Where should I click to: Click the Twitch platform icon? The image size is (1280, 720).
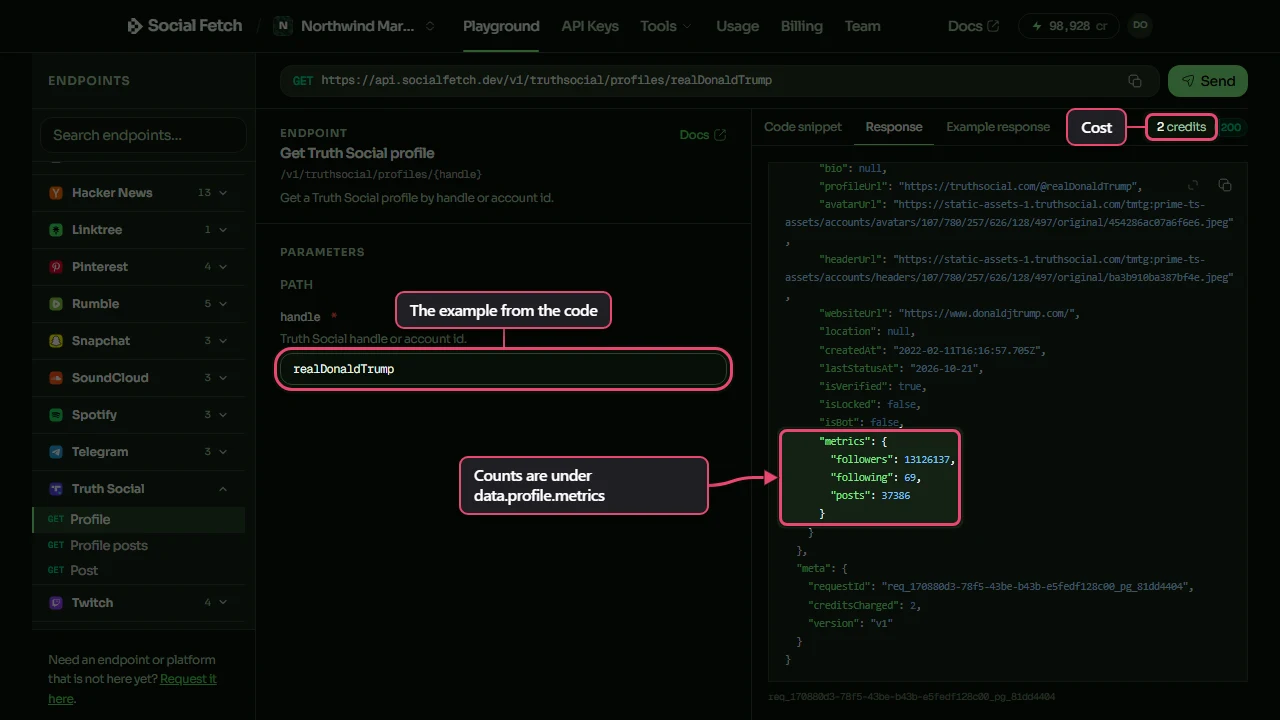[56, 603]
